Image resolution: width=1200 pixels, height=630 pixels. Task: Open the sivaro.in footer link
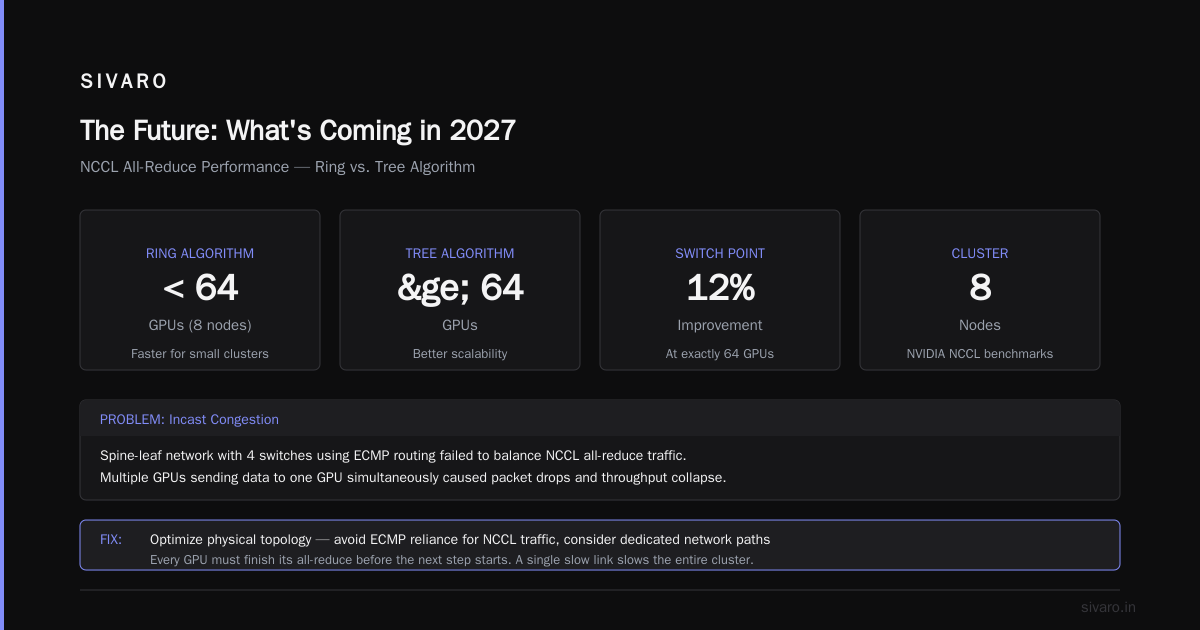point(1108,607)
